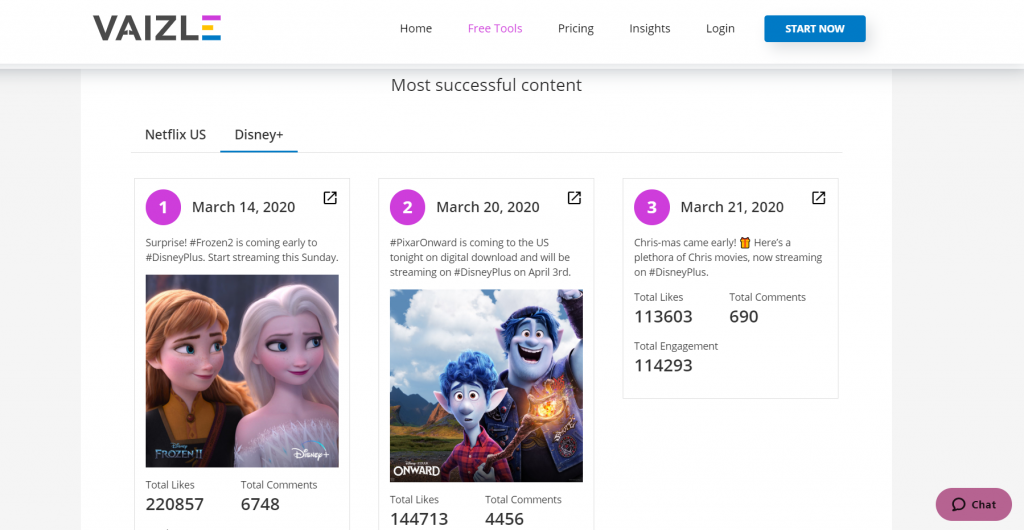Click likes value 220857
Image resolution: width=1024 pixels, height=530 pixels.
pos(175,505)
